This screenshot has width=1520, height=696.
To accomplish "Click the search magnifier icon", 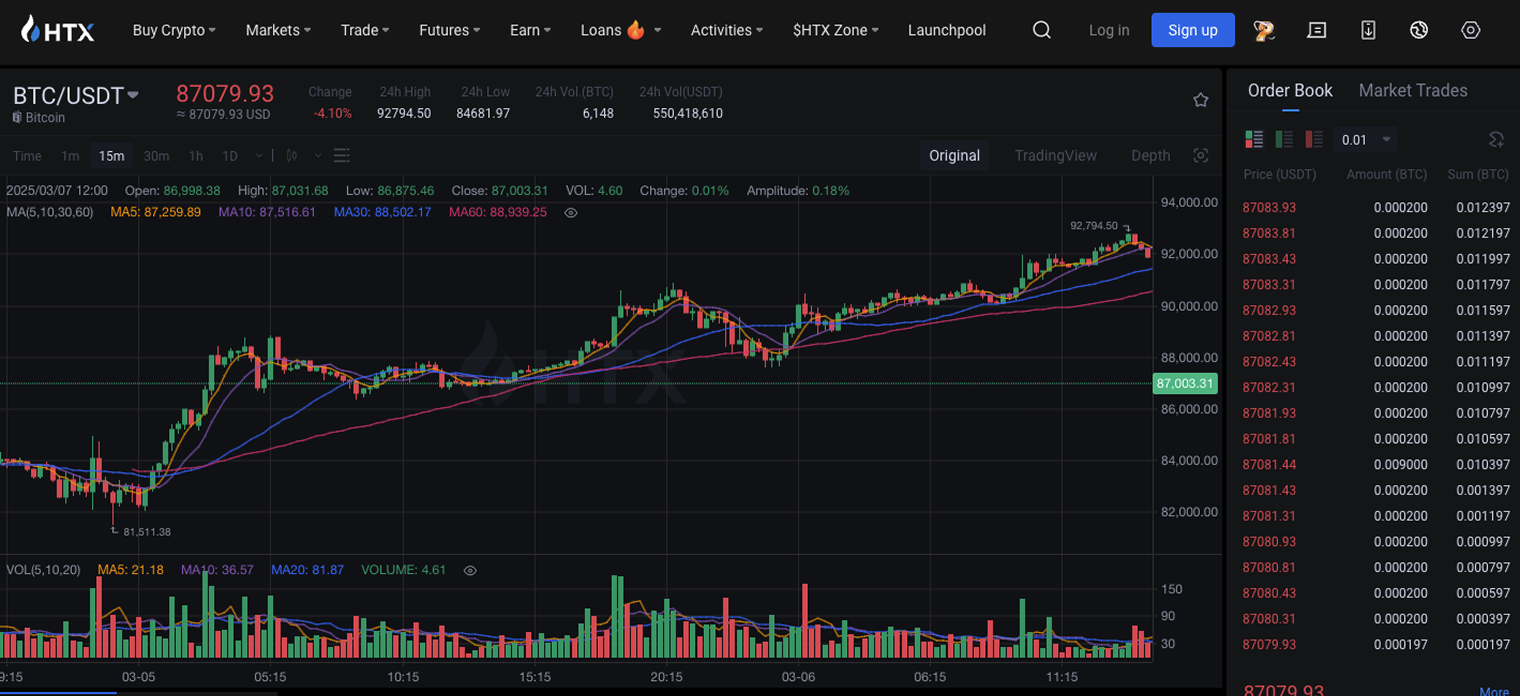I will pyautogui.click(x=1041, y=30).
